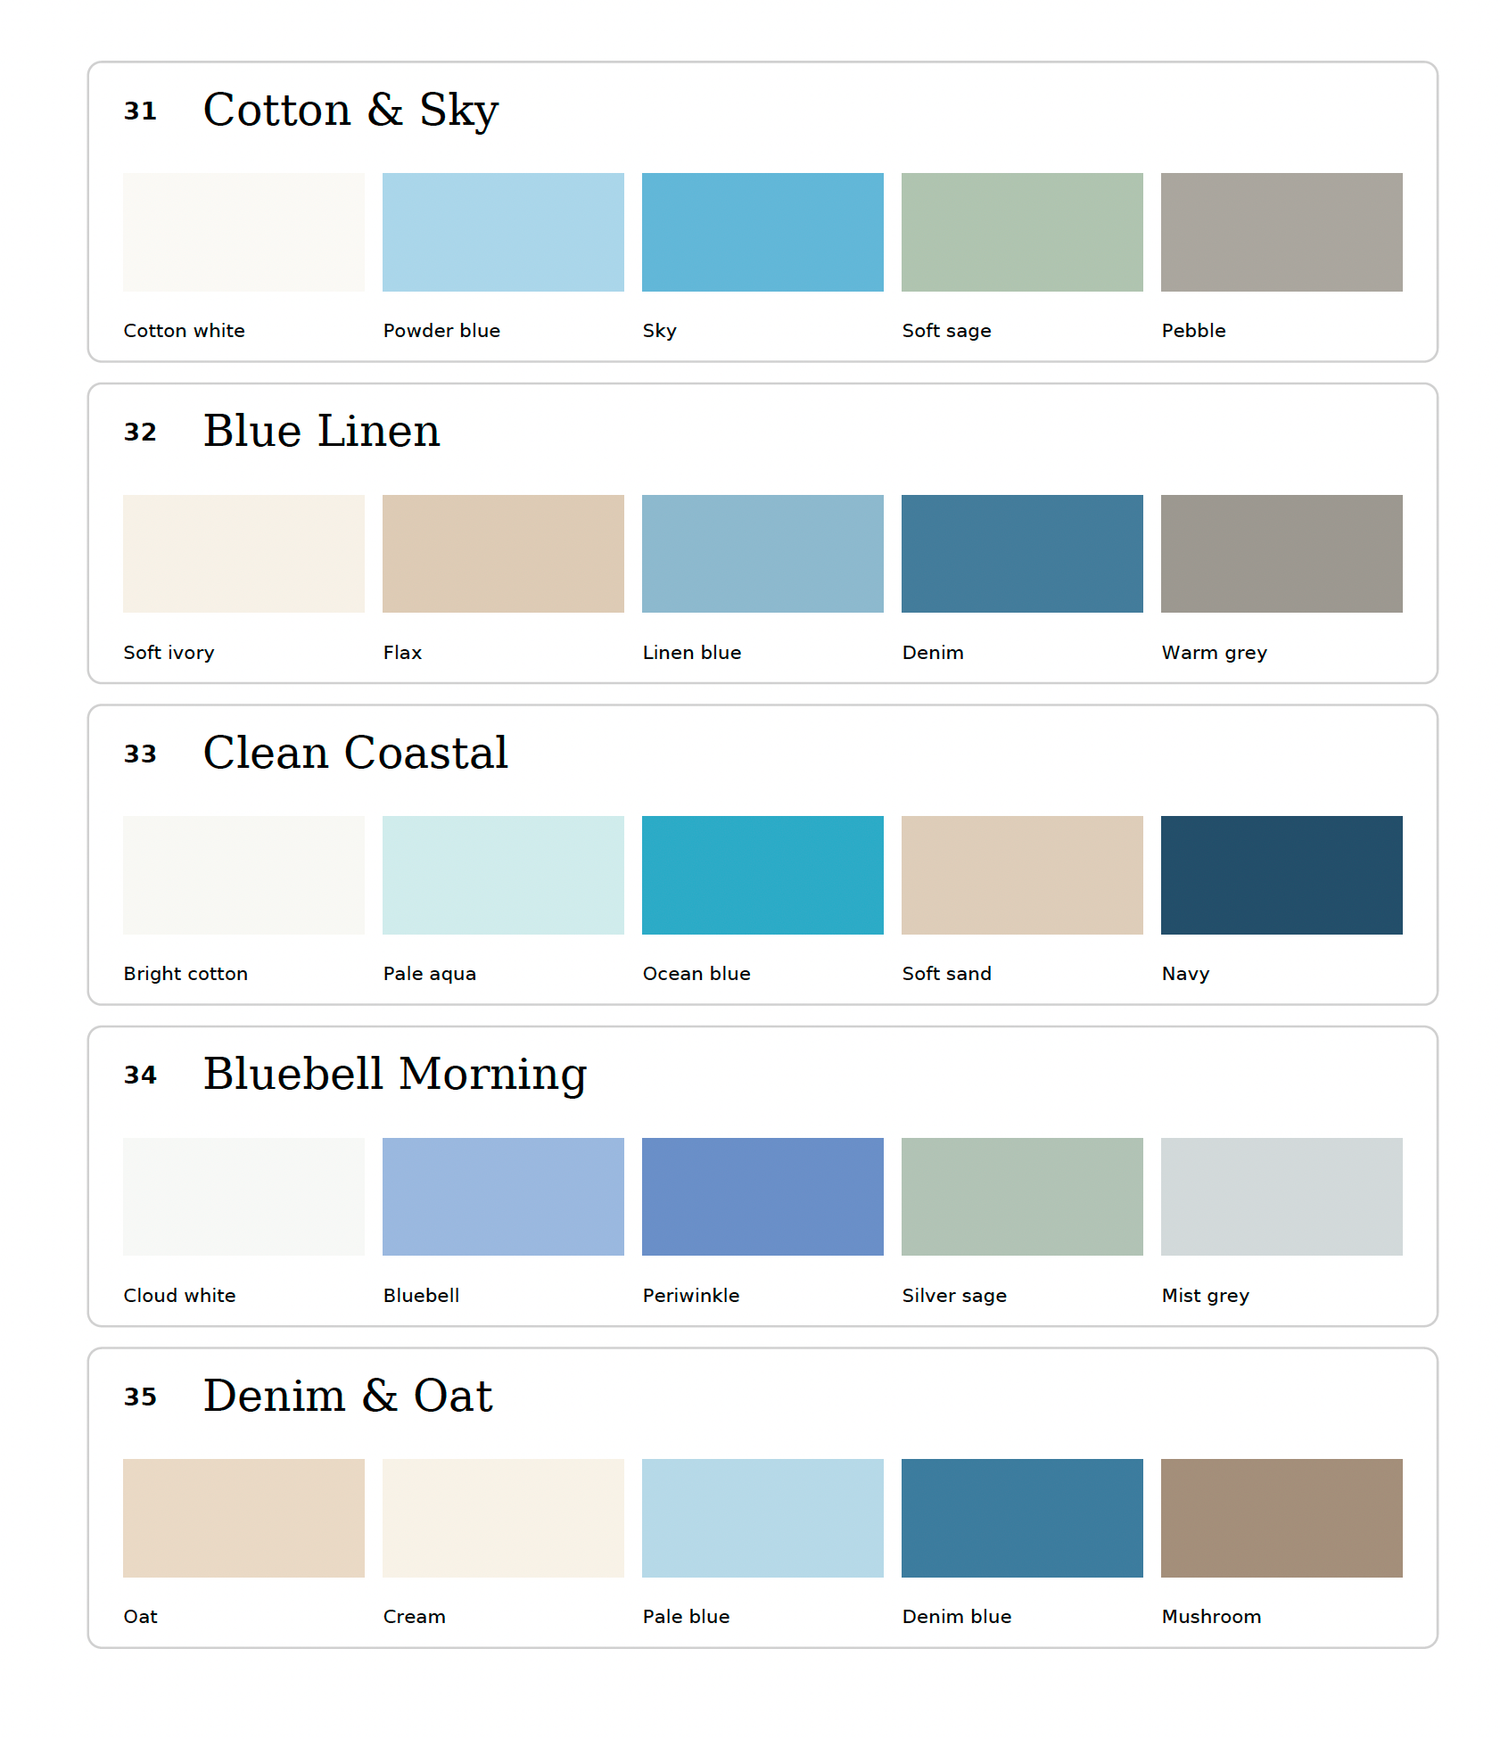Open the Cotton & Sky palette title
Screen dimensions: 1500x1739
351,110
